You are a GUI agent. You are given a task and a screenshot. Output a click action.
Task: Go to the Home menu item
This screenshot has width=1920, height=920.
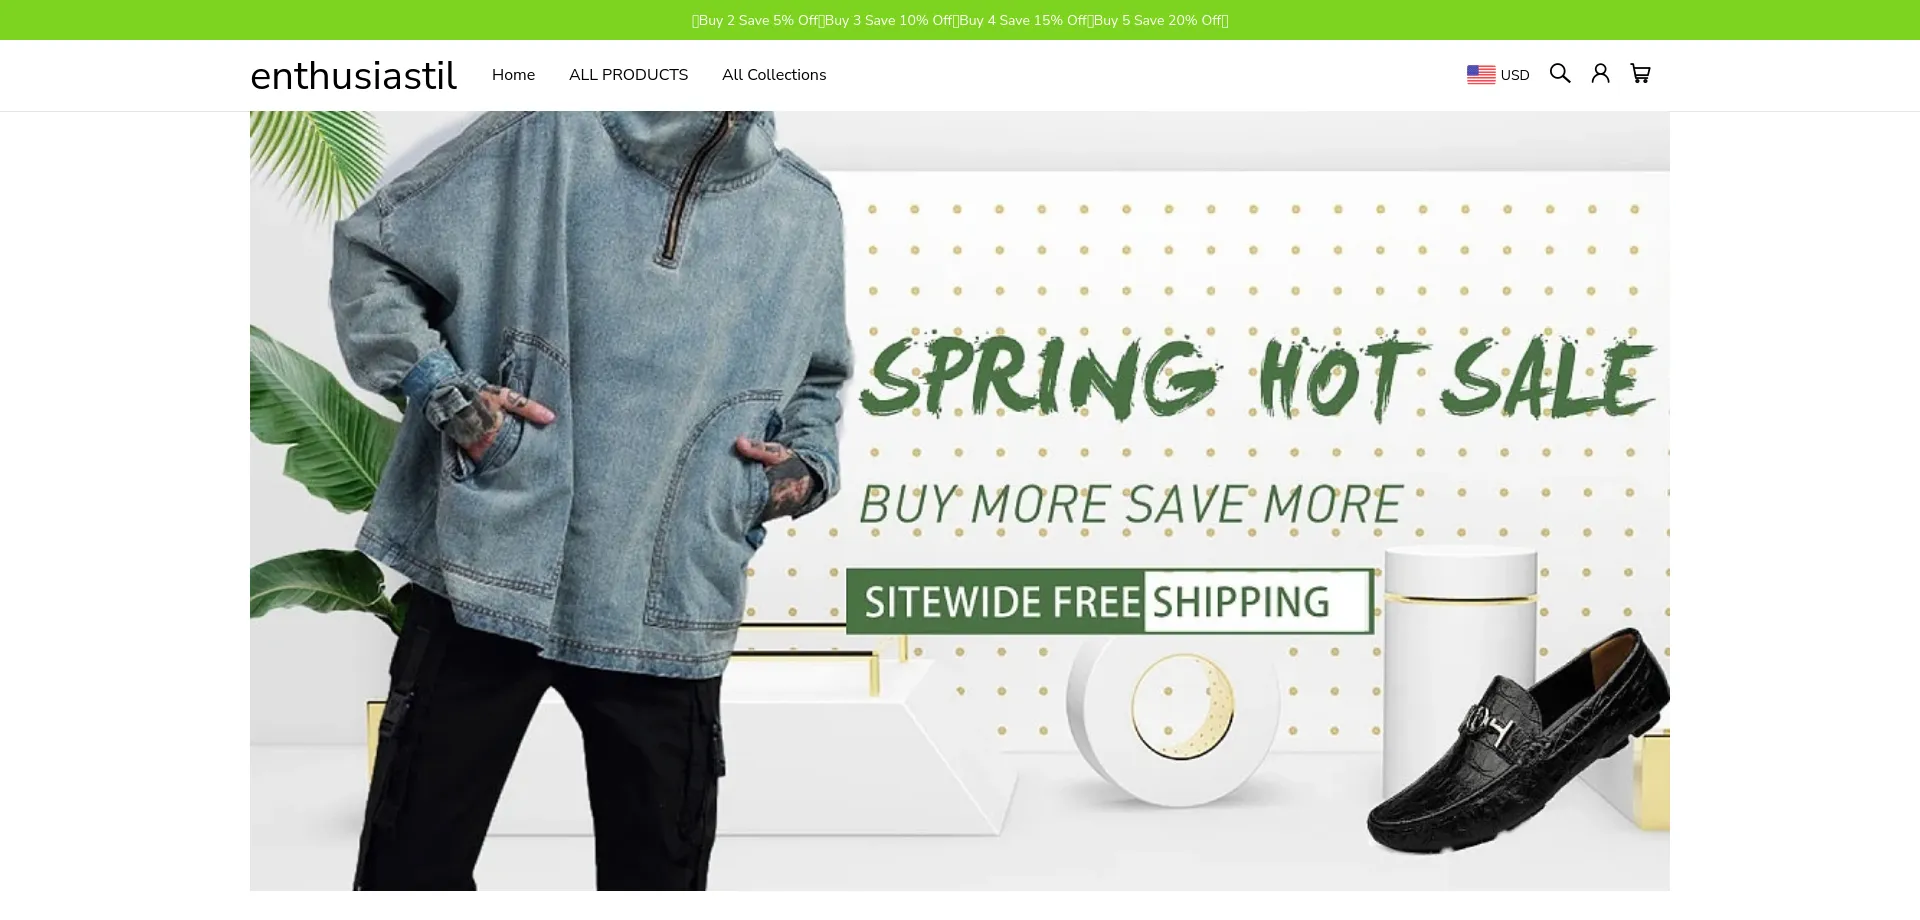[513, 75]
